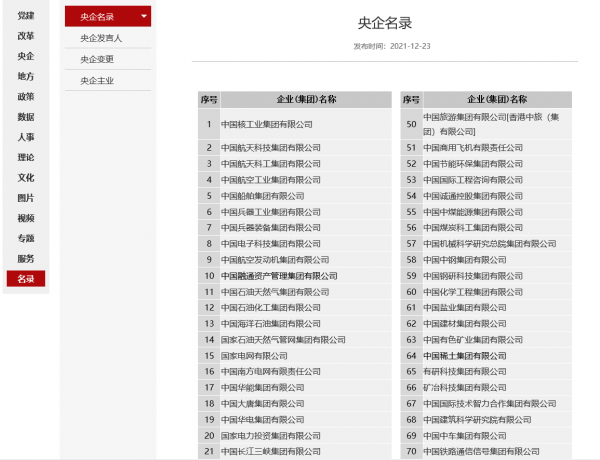Click the 央企名录 page title

click(x=385, y=23)
